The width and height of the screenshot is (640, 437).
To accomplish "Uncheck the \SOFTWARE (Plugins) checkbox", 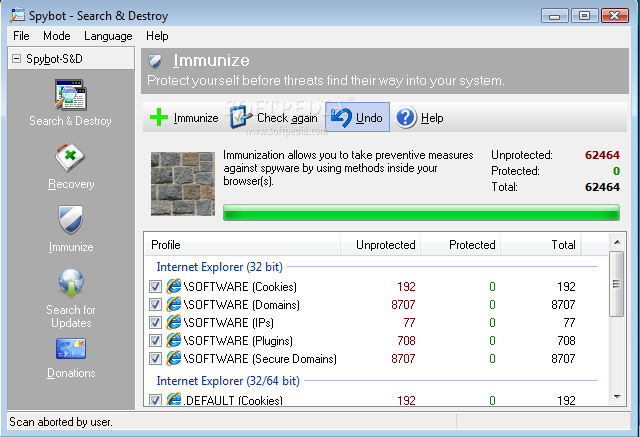I will (x=155, y=341).
